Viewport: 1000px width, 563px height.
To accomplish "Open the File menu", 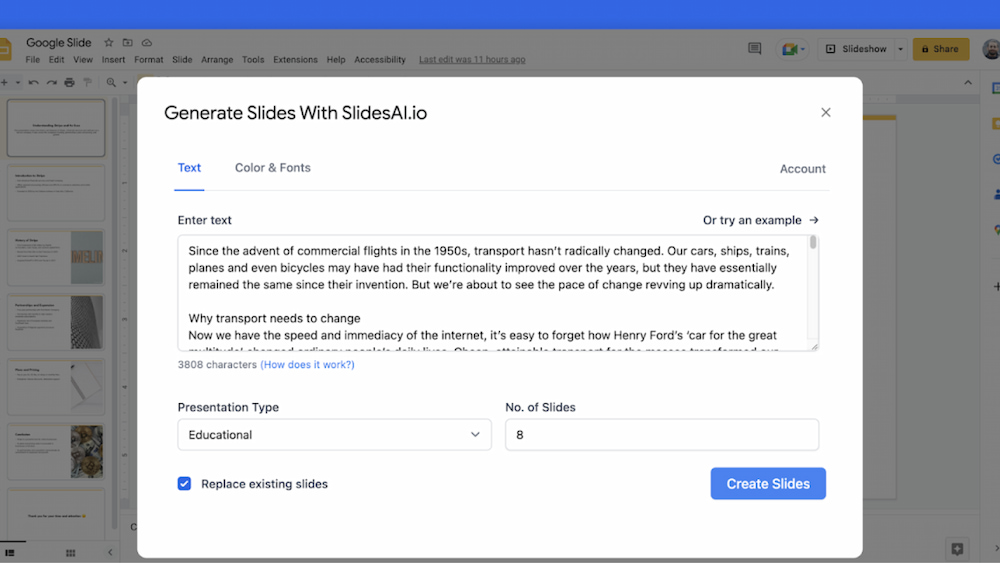I will [x=33, y=59].
